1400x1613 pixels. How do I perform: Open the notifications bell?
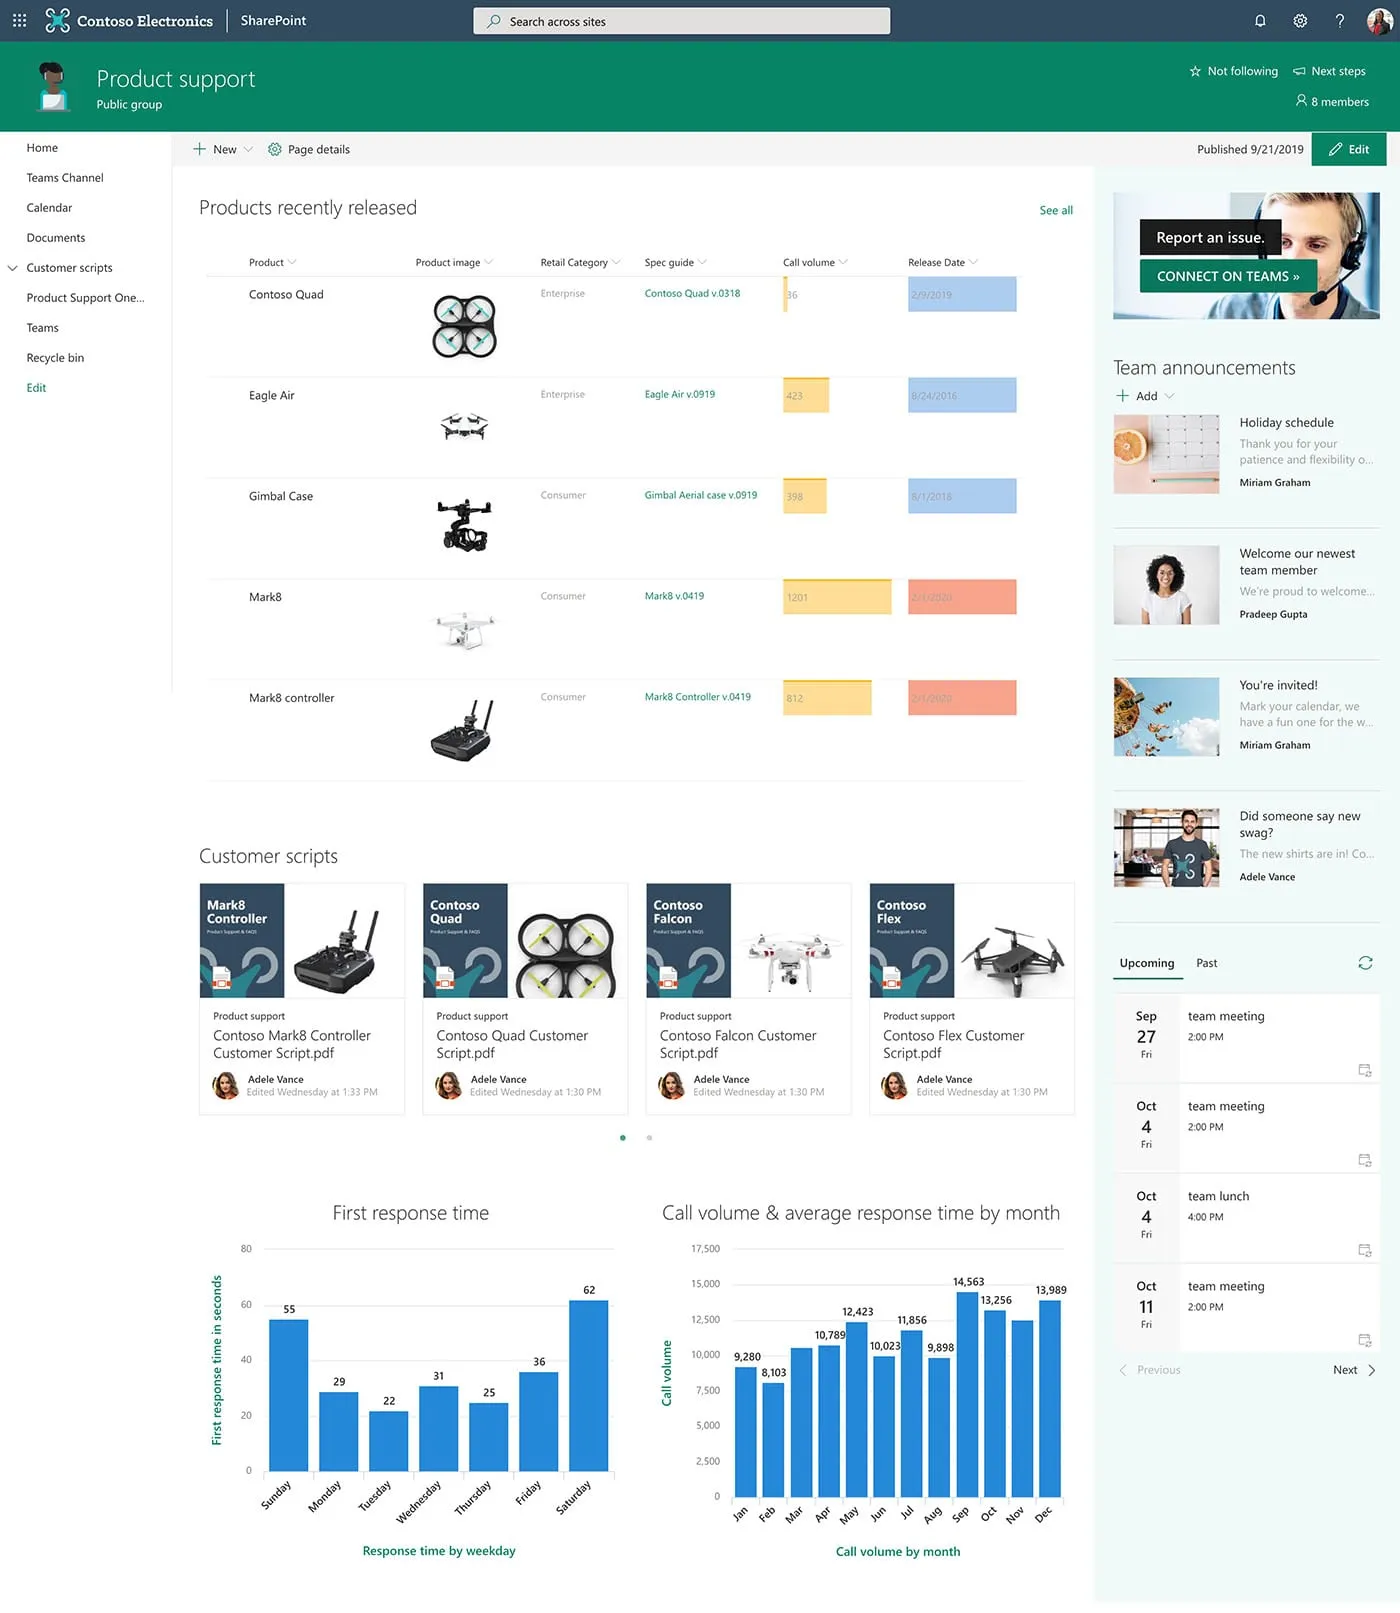coord(1260,20)
